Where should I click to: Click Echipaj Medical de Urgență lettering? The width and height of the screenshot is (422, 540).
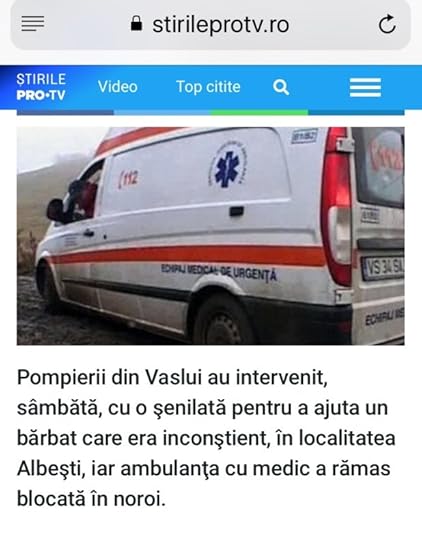click(219, 272)
